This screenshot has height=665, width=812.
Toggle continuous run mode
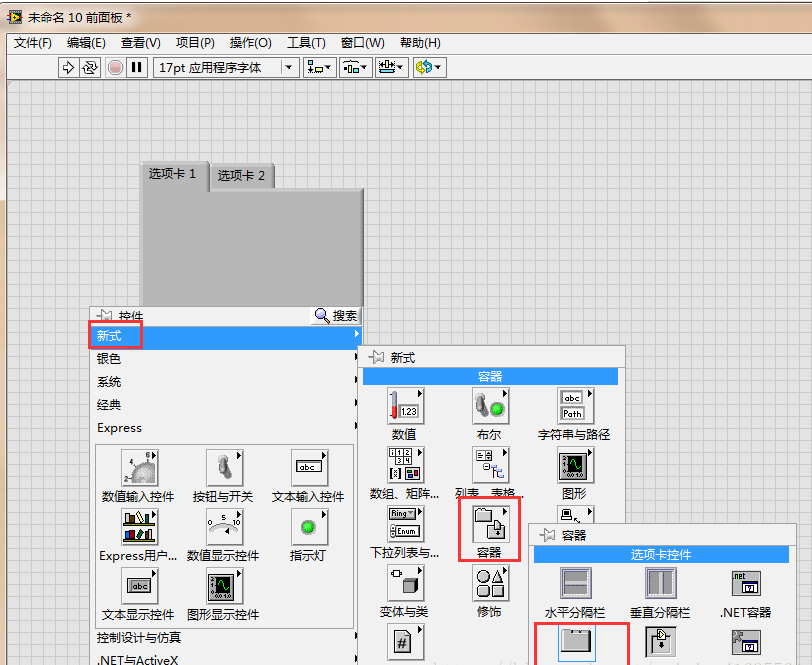coord(89,67)
